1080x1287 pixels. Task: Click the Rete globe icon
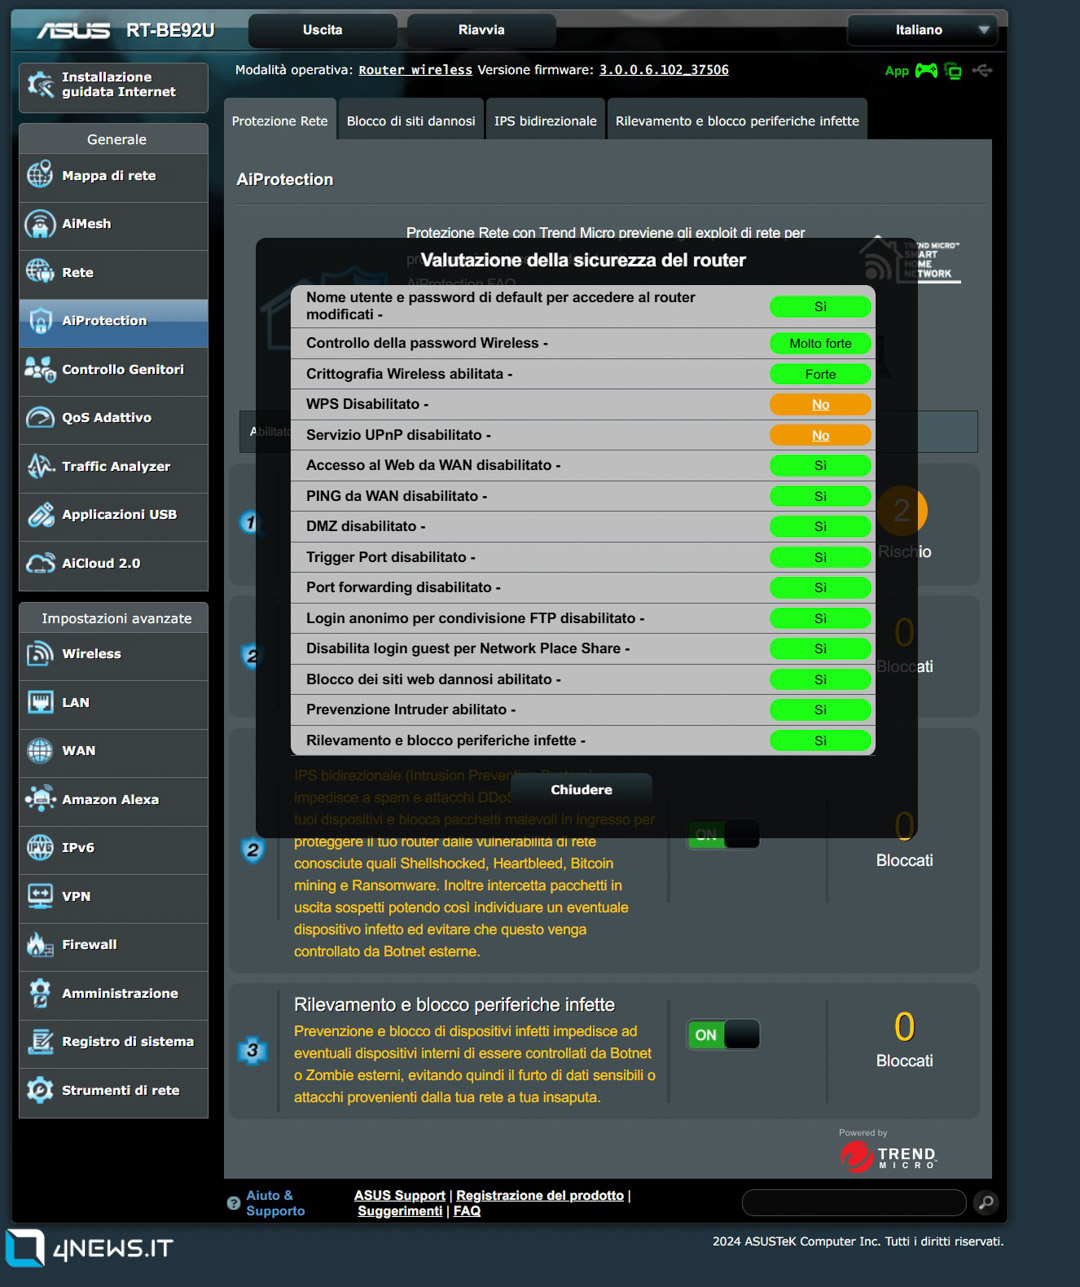[x=40, y=272]
